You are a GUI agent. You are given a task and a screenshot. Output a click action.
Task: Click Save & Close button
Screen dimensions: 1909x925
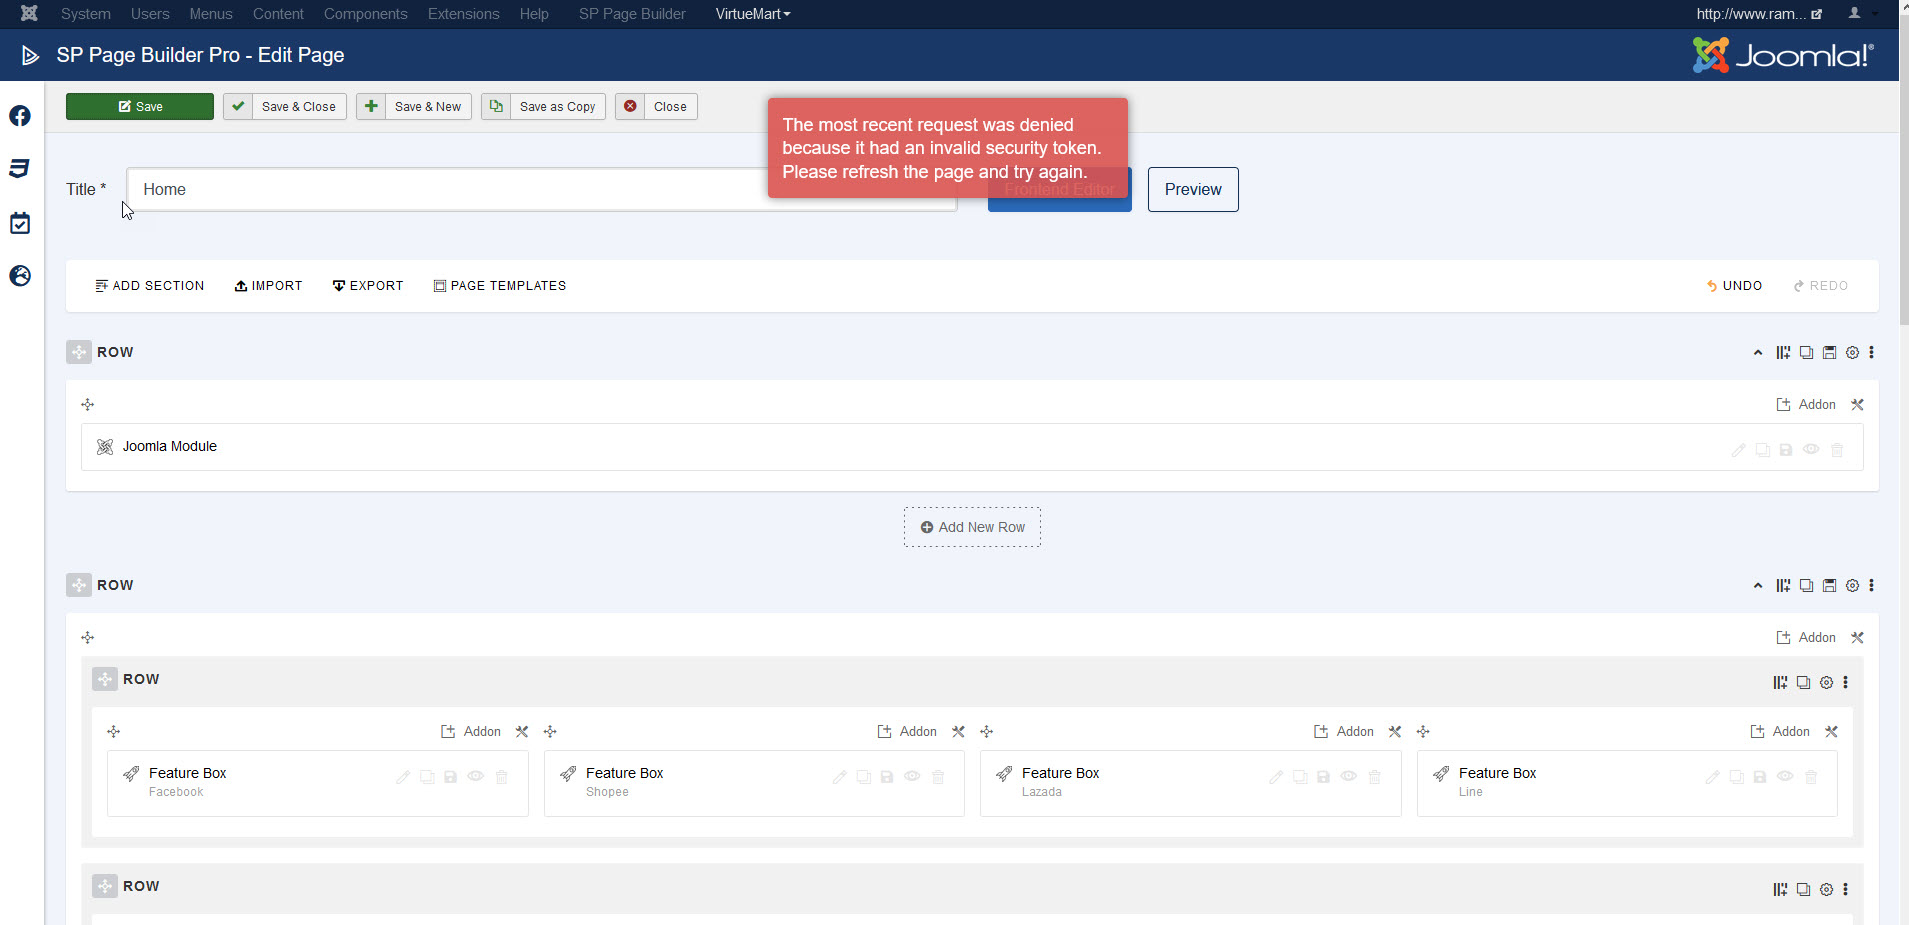(285, 107)
